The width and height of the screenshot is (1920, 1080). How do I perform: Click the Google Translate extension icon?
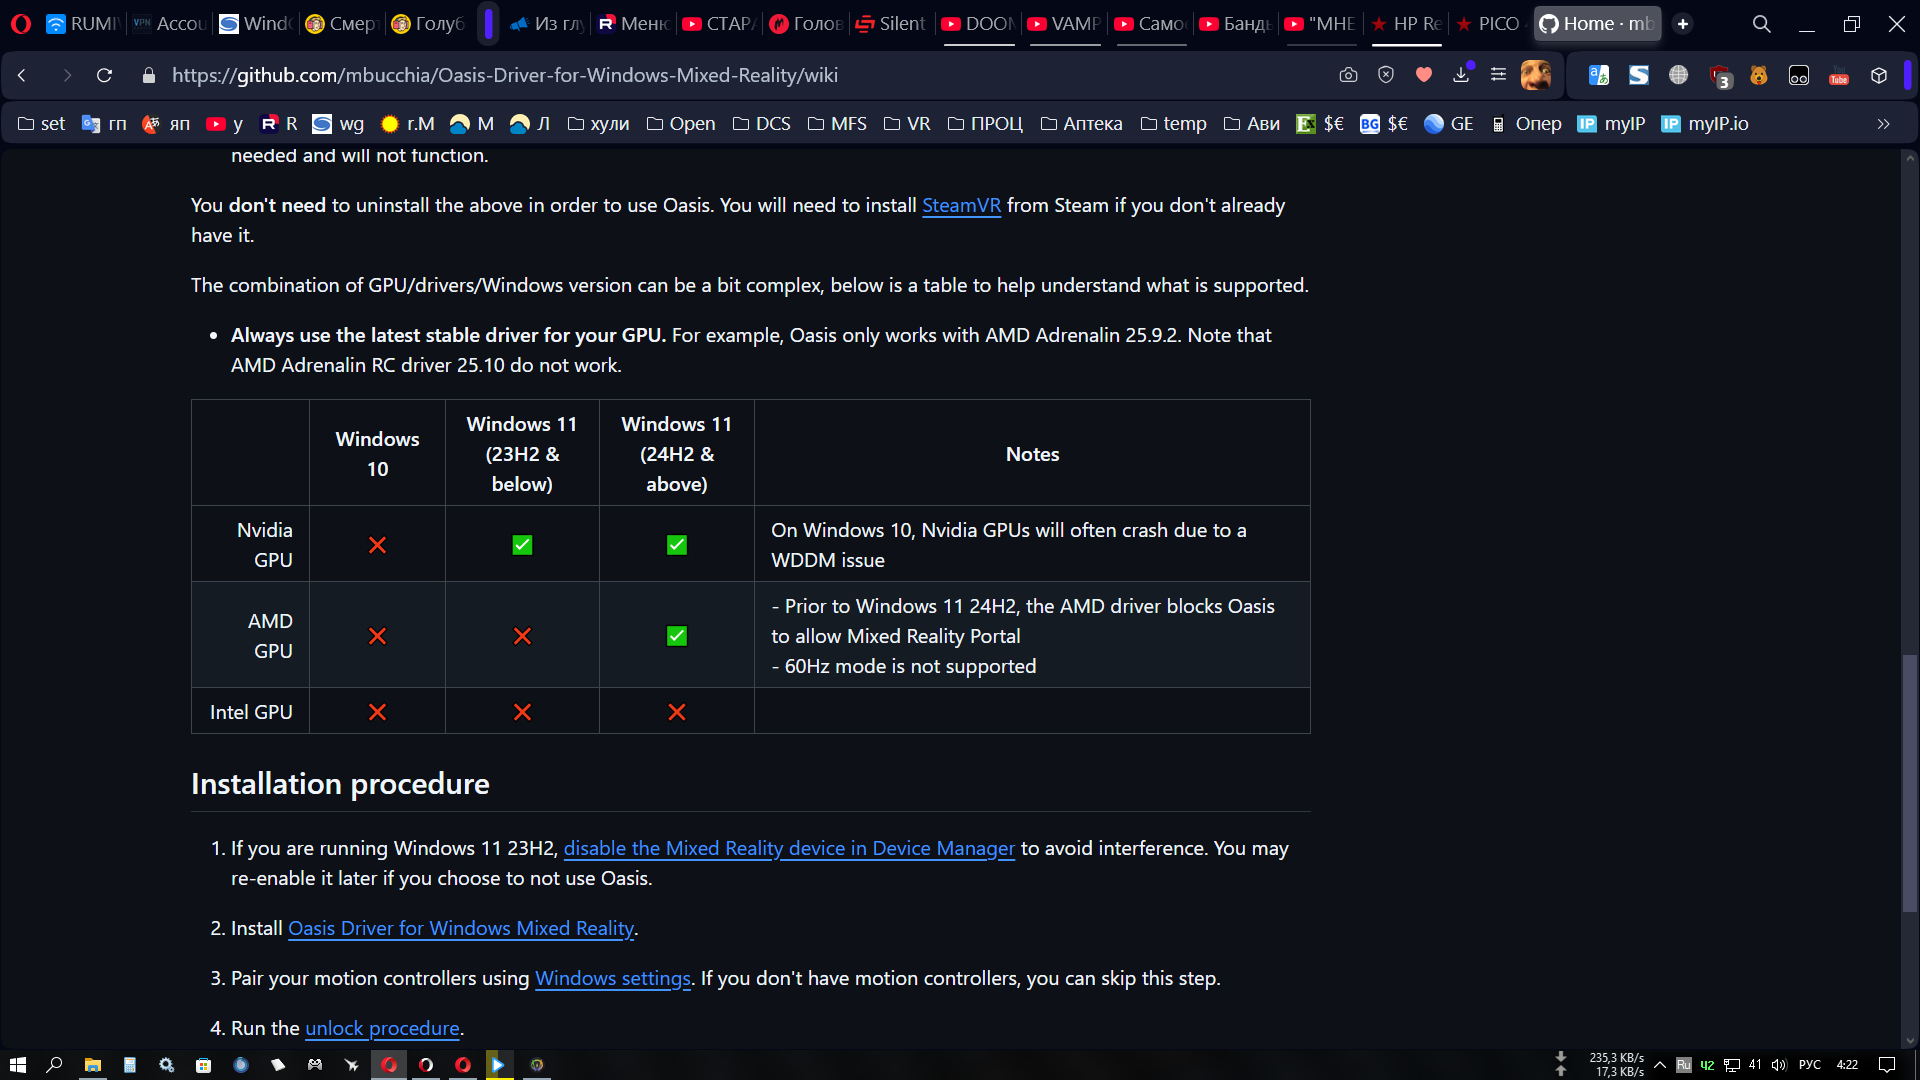coord(1598,75)
